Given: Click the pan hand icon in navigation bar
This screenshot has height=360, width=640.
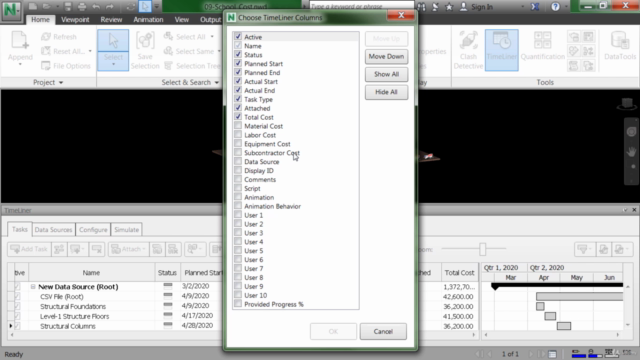Looking at the screenshot, I should [x=631, y=151].
